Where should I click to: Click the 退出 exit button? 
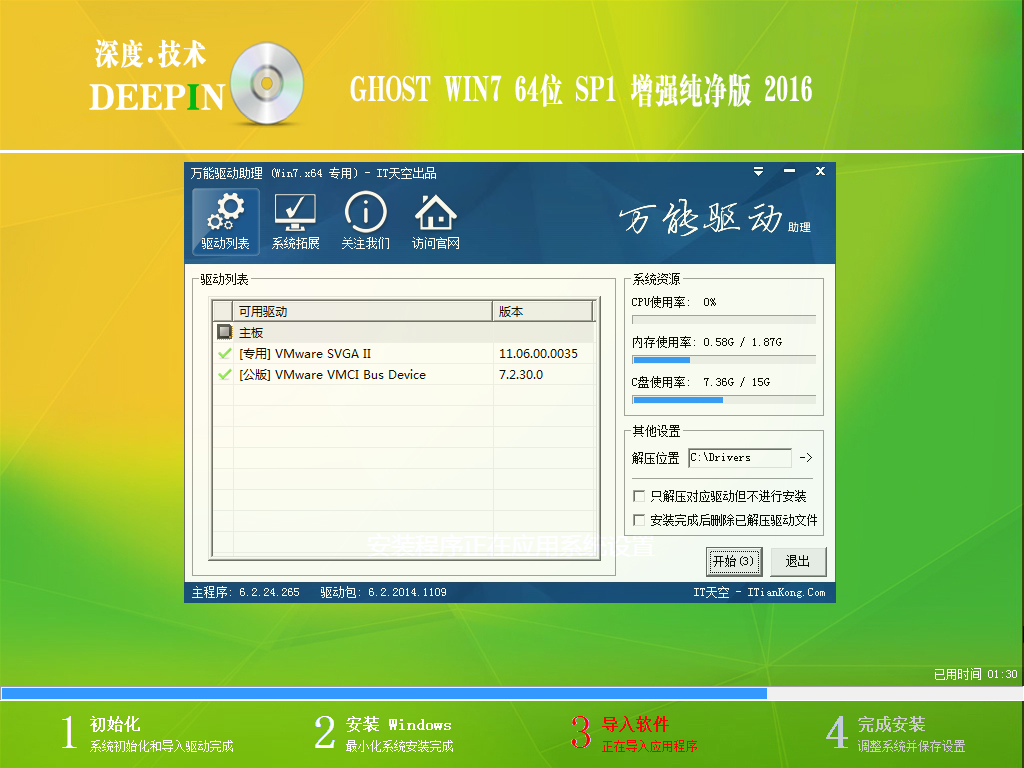click(797, 562)
